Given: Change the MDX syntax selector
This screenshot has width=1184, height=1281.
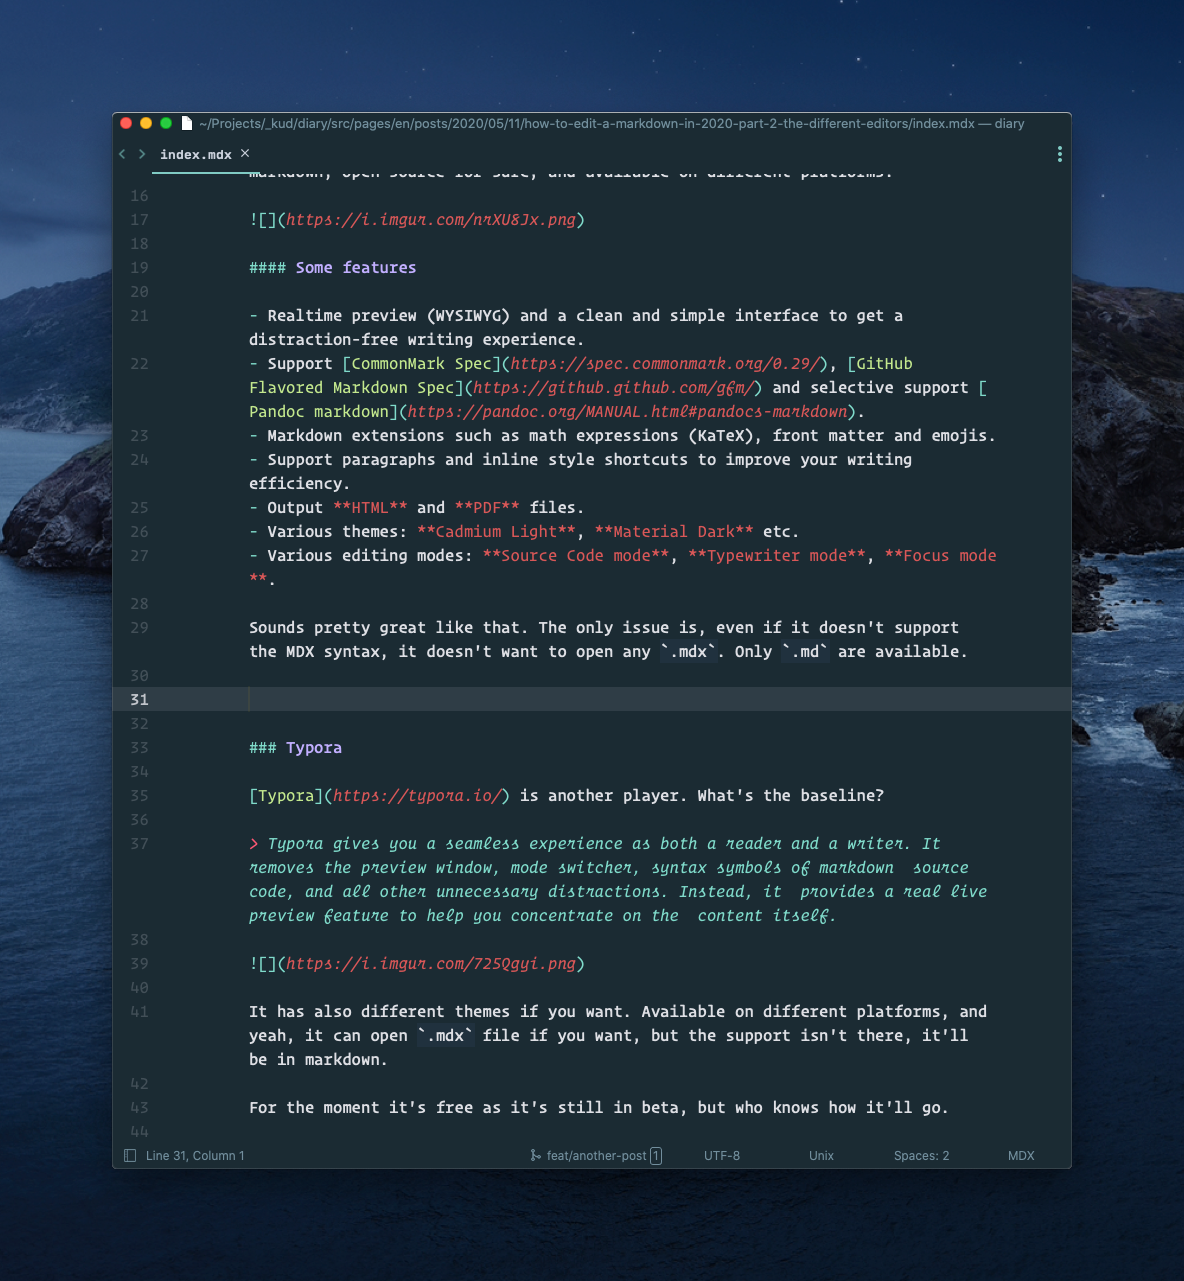Looking at the screenshot, I should [x=1021, y=1155].
